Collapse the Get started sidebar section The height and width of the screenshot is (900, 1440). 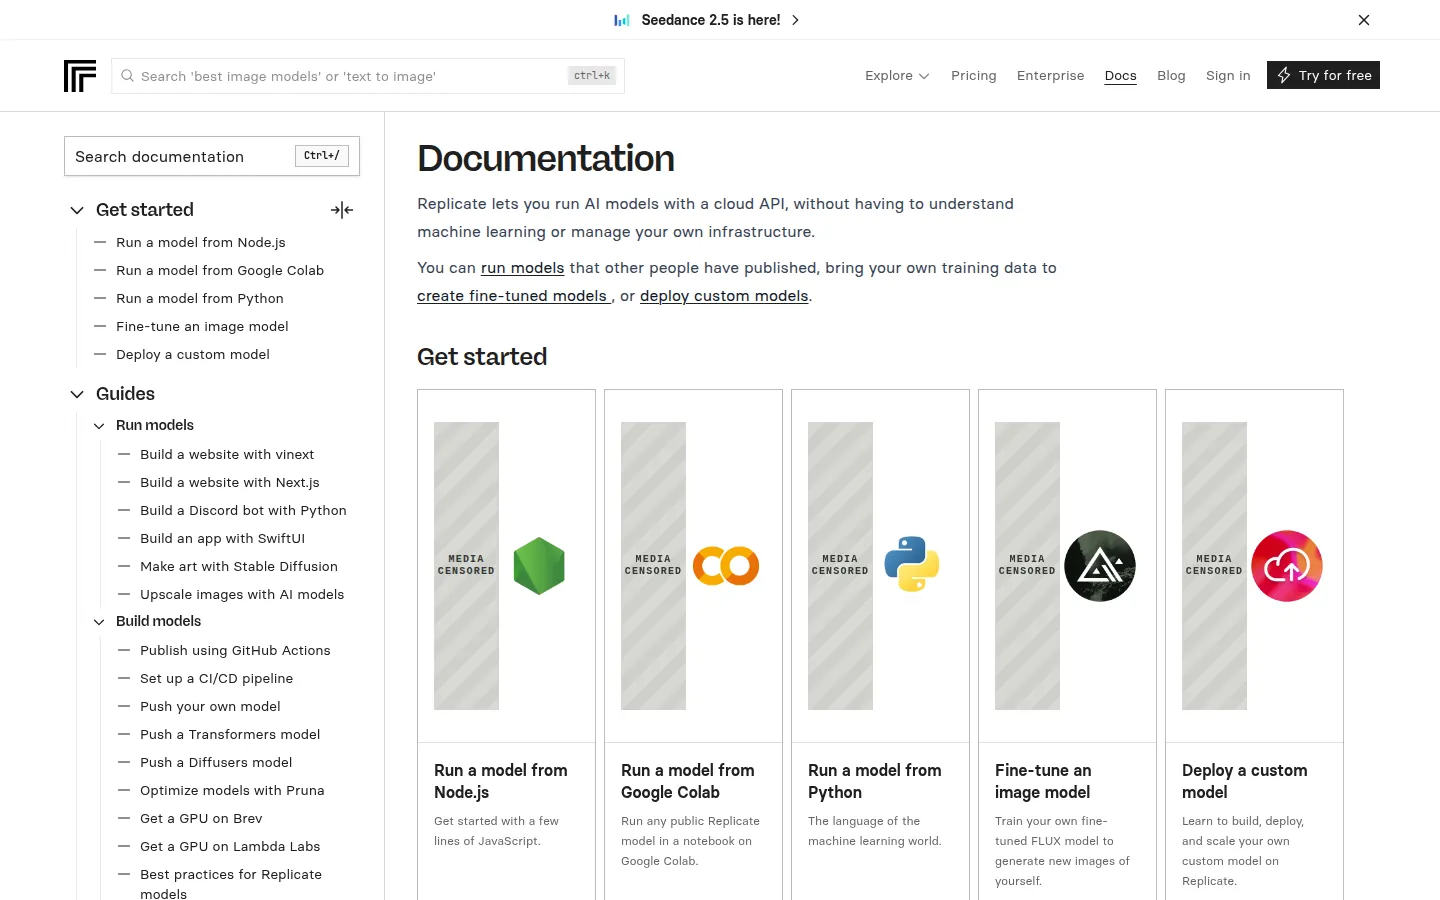[77, 210]
